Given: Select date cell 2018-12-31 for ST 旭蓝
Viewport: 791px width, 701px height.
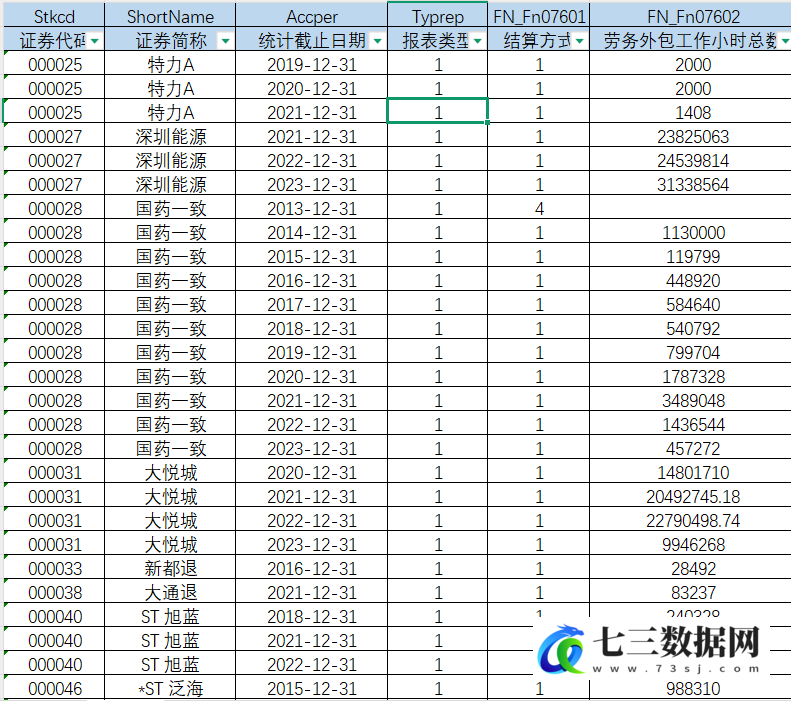Looking at the screenshot, I should 311,617.
